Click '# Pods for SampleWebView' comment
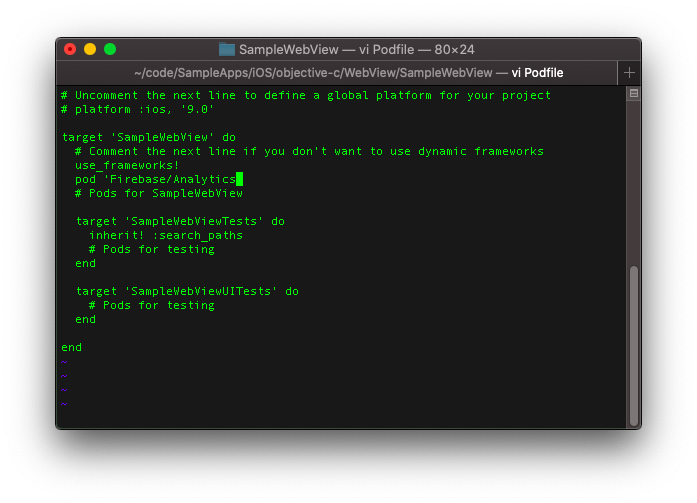The image size is (697, 503). [x=159, y=193]
